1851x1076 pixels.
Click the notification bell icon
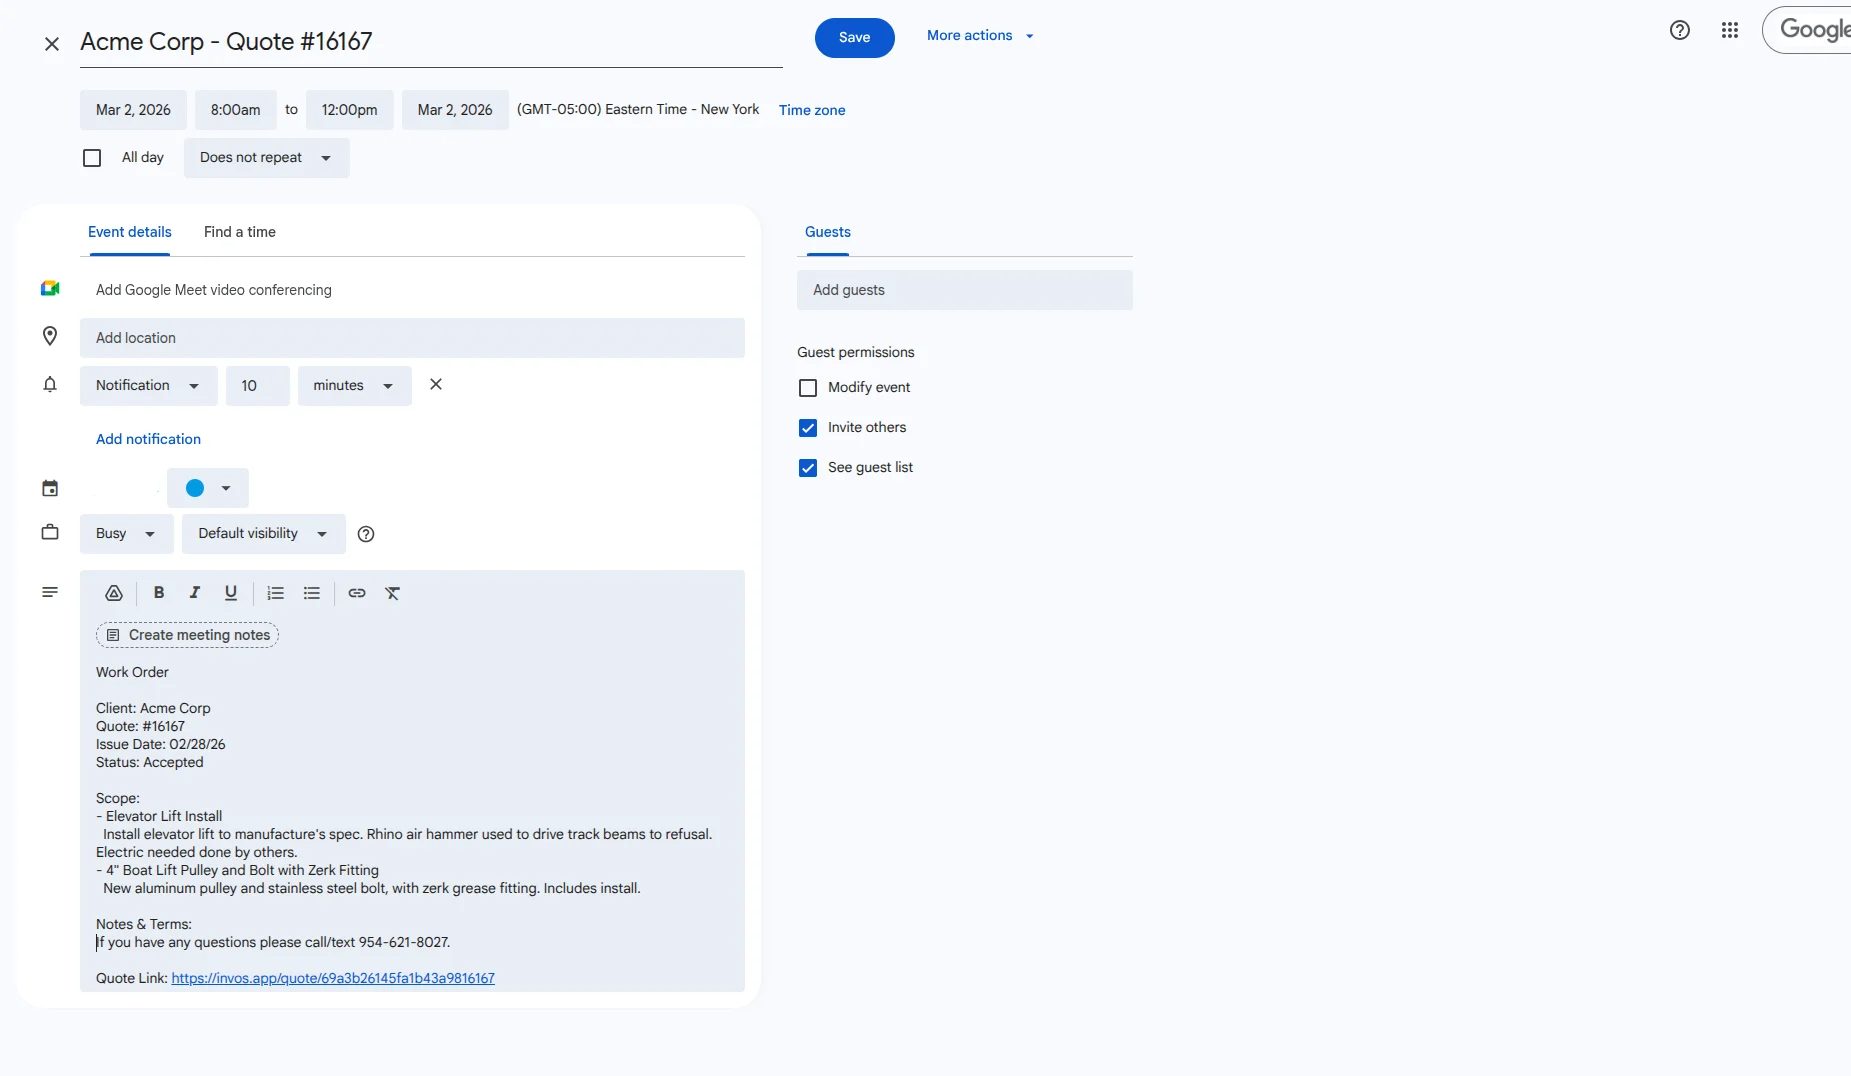coord(50,384)
